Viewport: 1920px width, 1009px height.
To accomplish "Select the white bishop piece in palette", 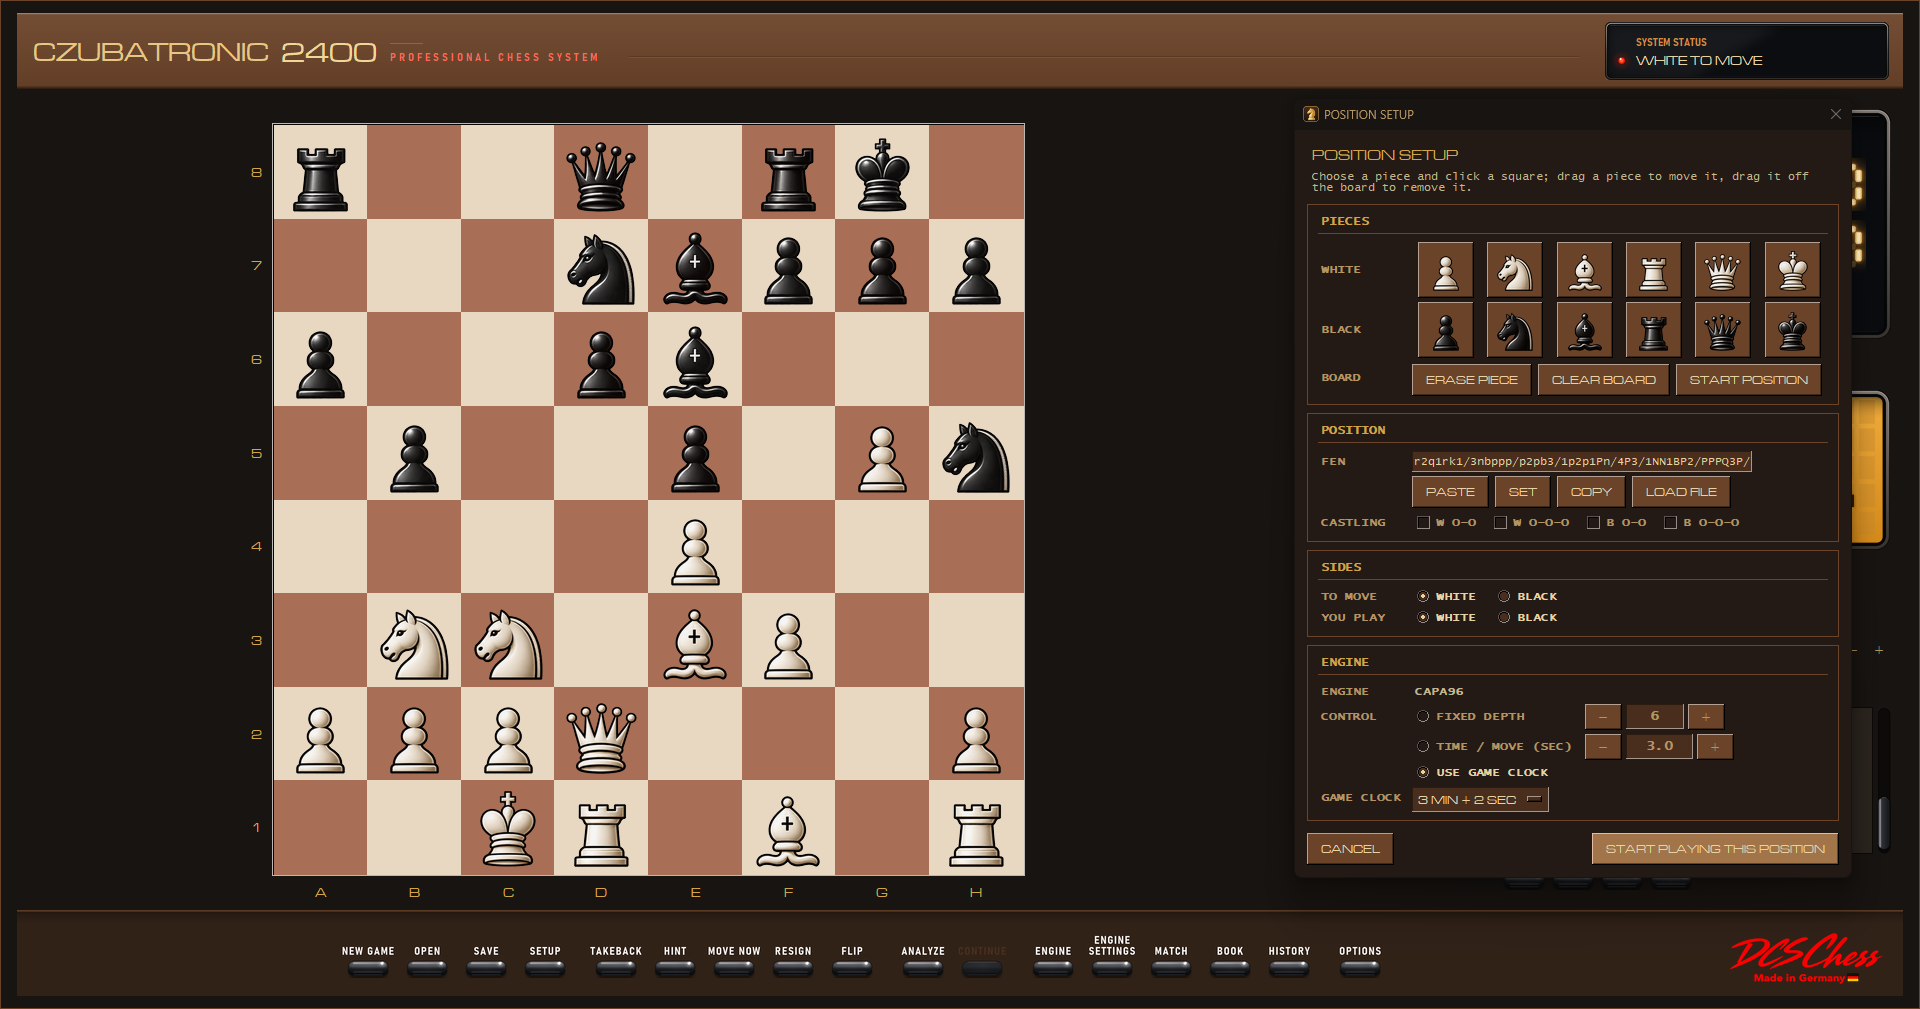I will [1584, 270].
